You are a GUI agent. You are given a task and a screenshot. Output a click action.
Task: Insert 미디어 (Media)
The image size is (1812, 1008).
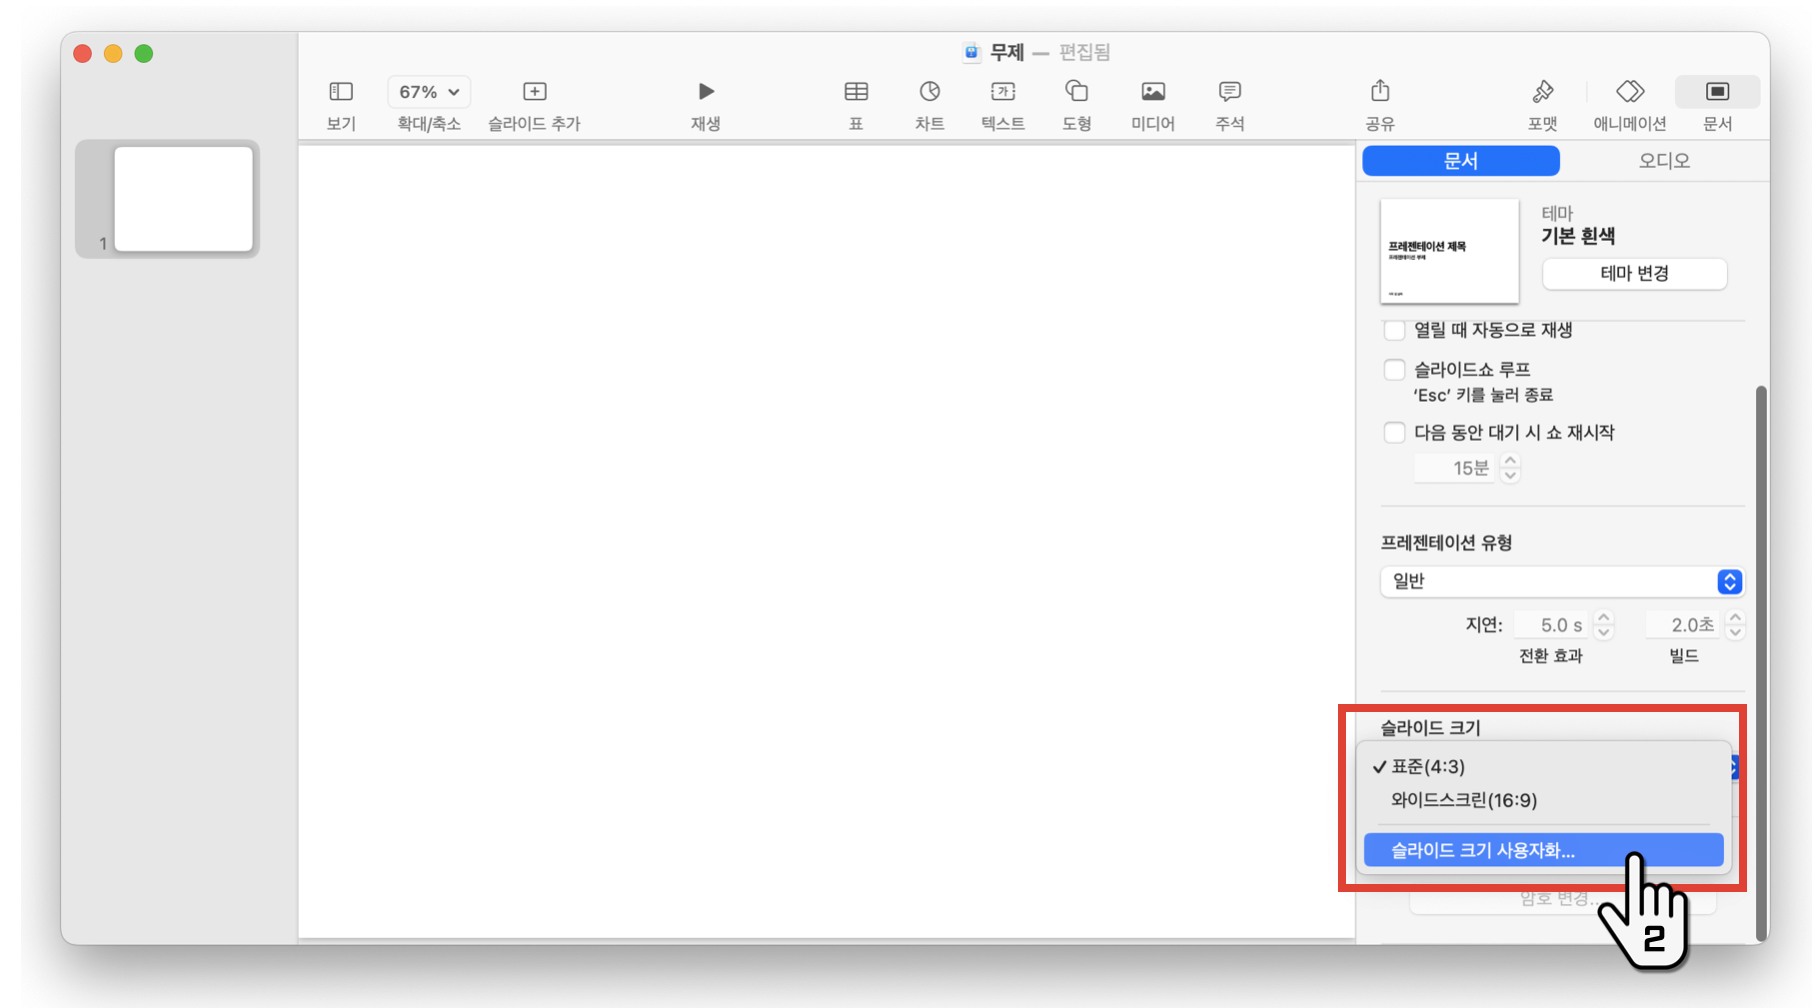(1152, 103)
